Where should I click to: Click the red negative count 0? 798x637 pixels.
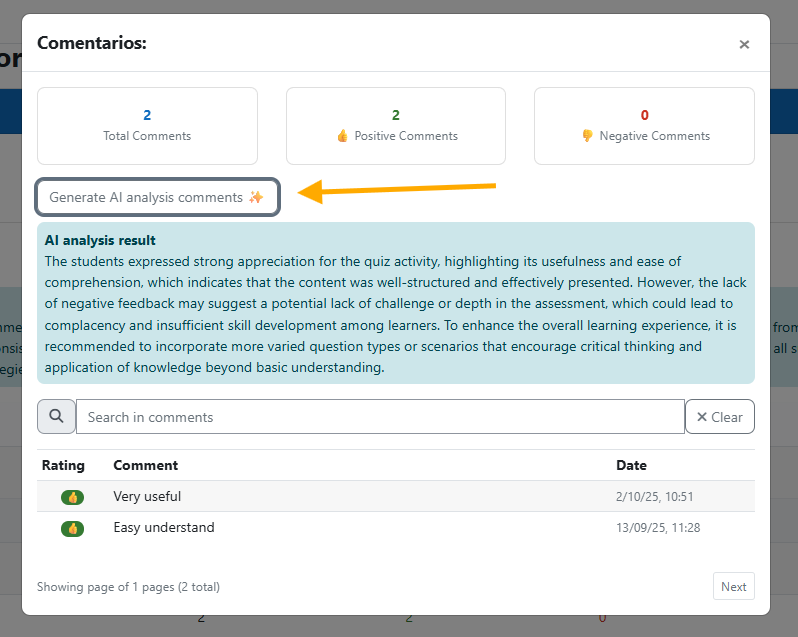click(644, 115)
